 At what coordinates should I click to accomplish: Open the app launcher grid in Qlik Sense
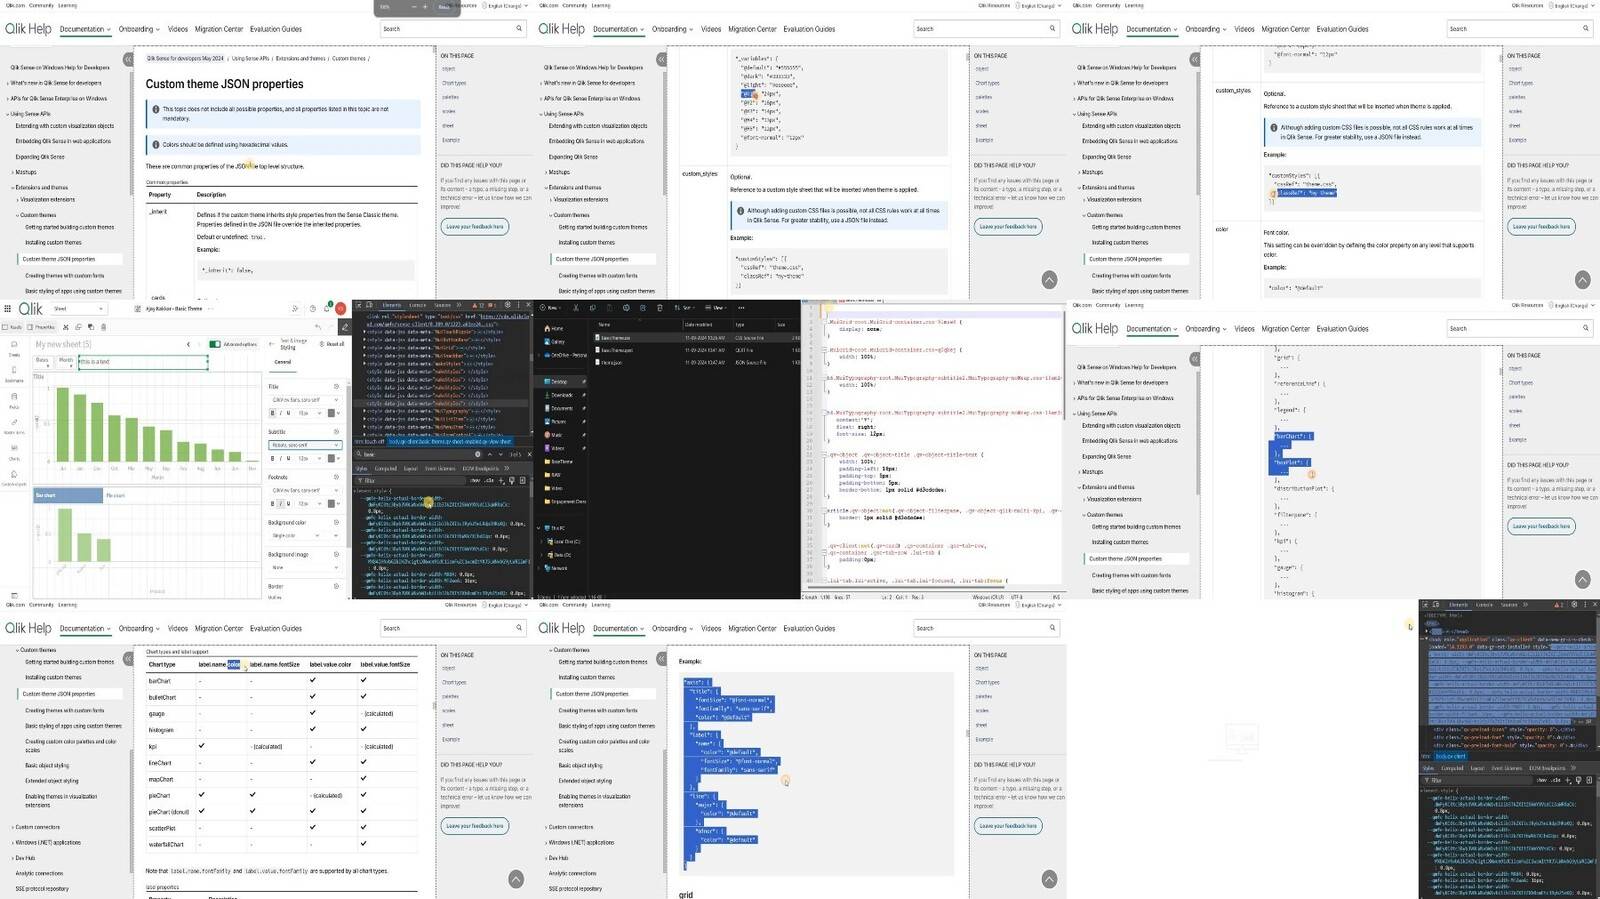pyautogui.click(x=7, y=308)
